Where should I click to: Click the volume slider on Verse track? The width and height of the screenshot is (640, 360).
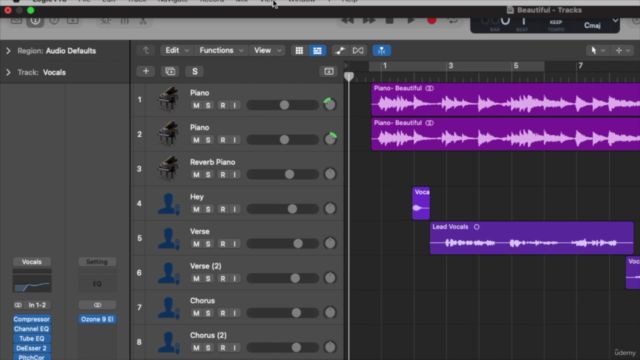pos(282,244)
